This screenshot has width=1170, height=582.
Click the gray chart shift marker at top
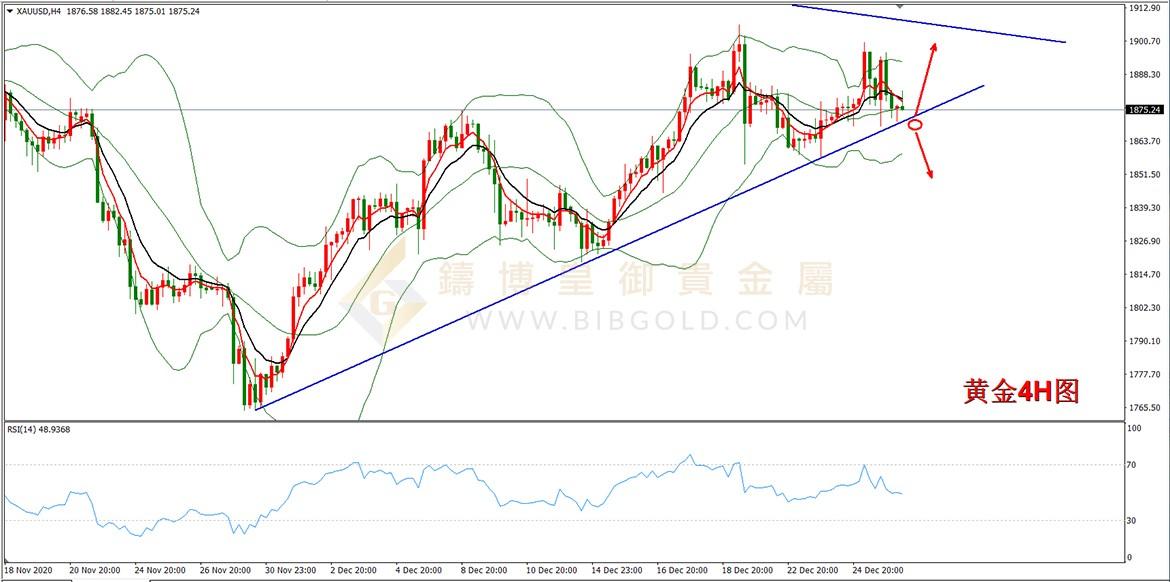click(899, 6)
